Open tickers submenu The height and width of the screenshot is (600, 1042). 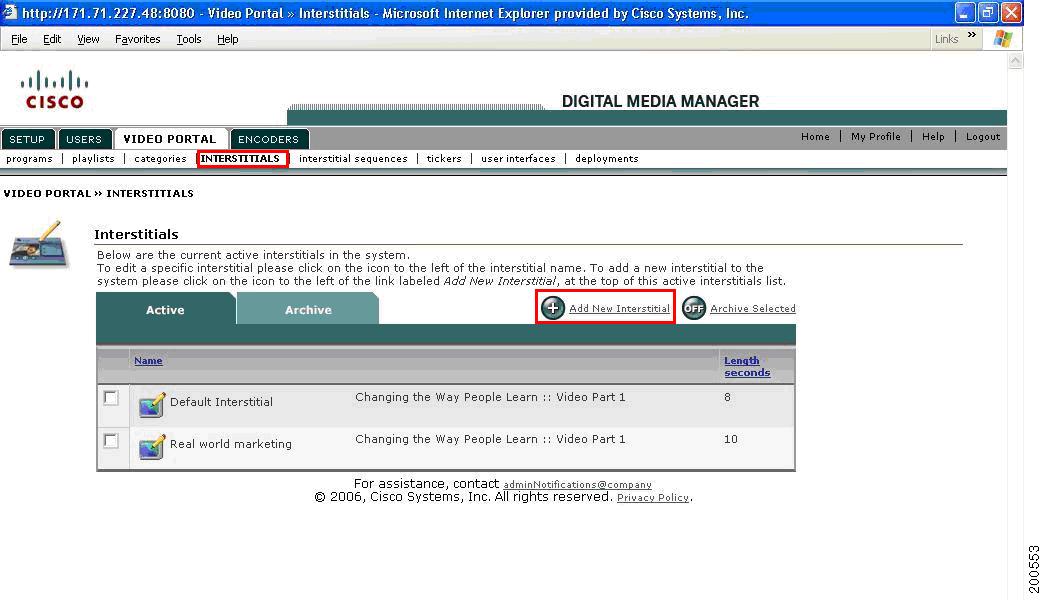point(444,159)
